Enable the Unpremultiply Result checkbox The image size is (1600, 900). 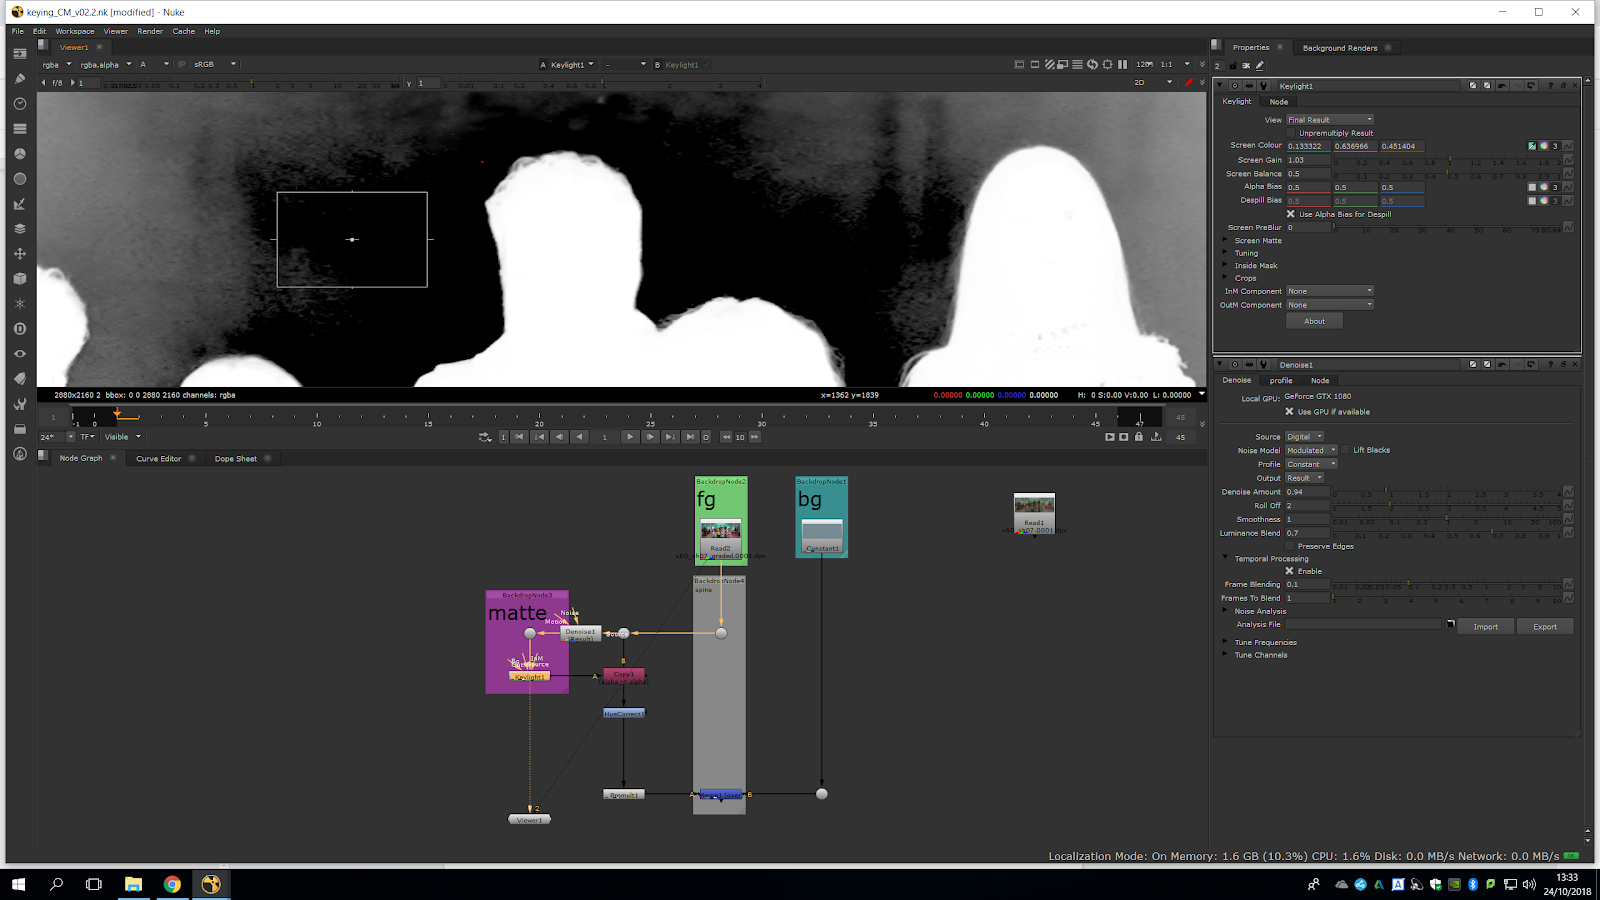[1291, 133]
